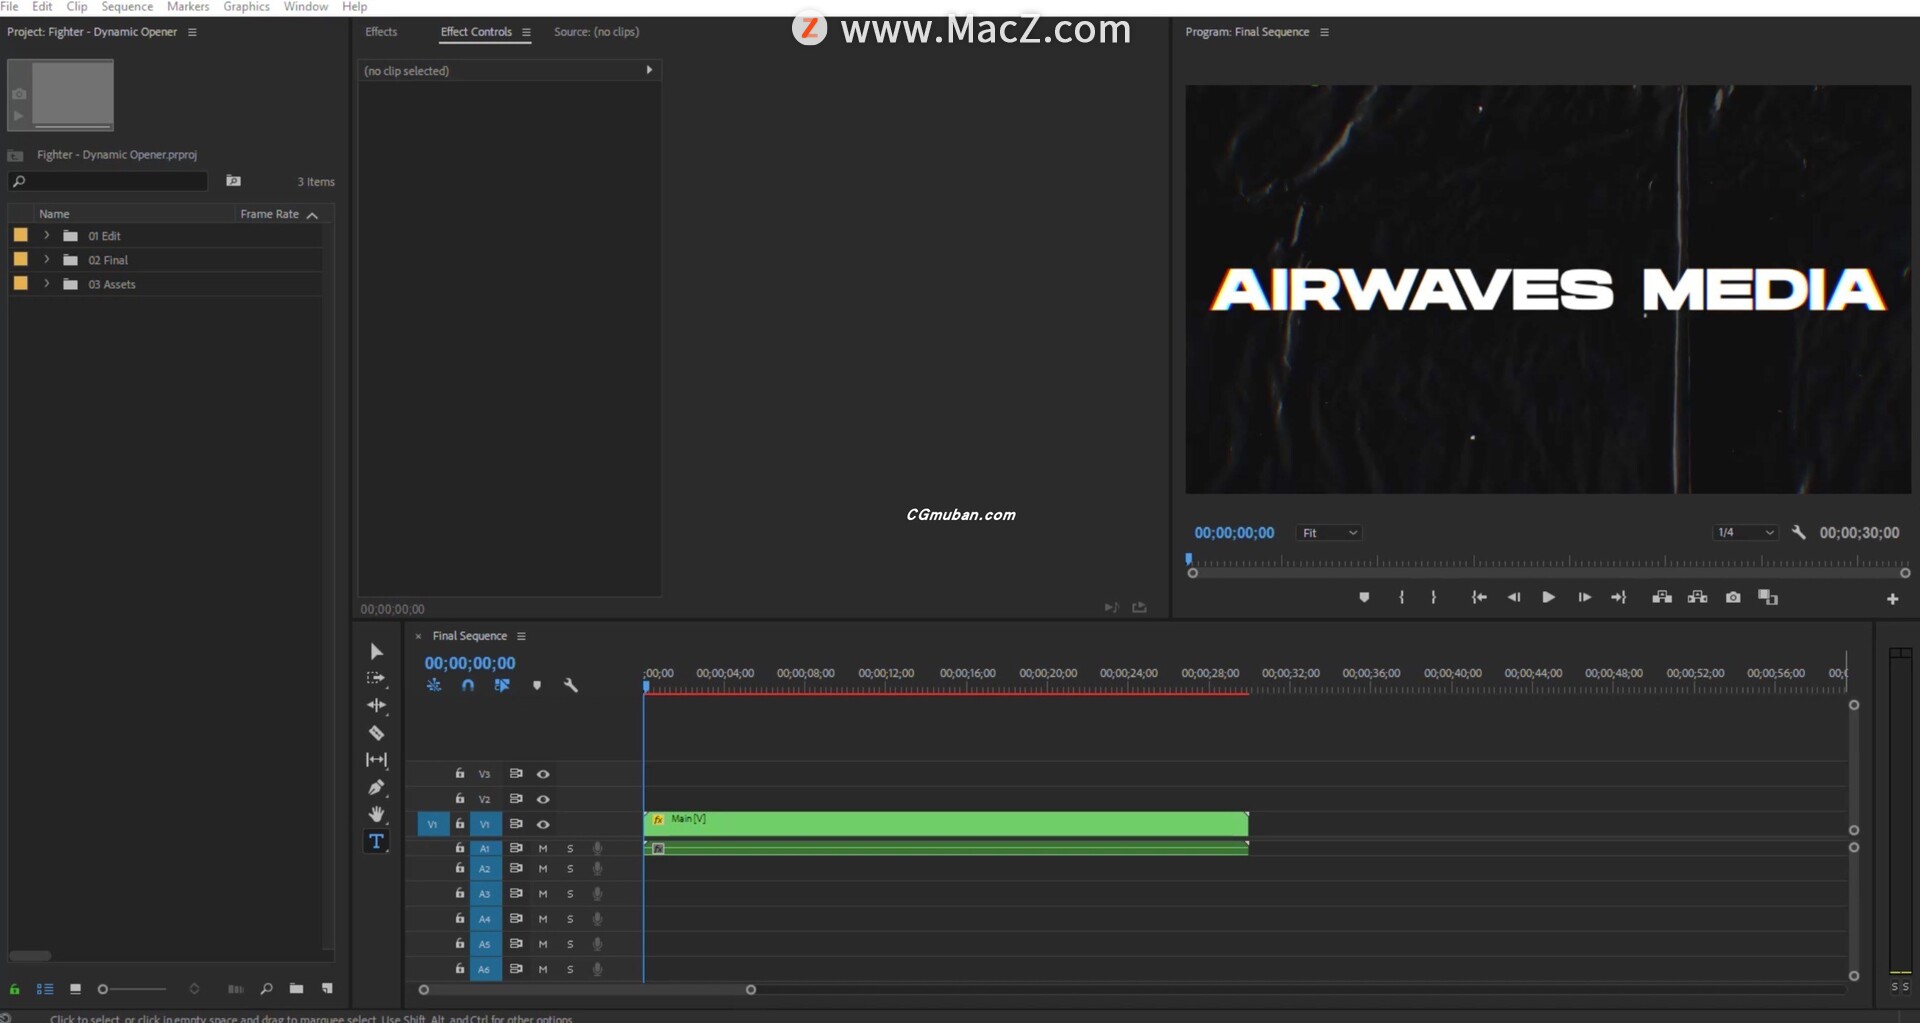Mute audio track A1
This screenshot has height=1023, width=1920.
coord(543,848)
